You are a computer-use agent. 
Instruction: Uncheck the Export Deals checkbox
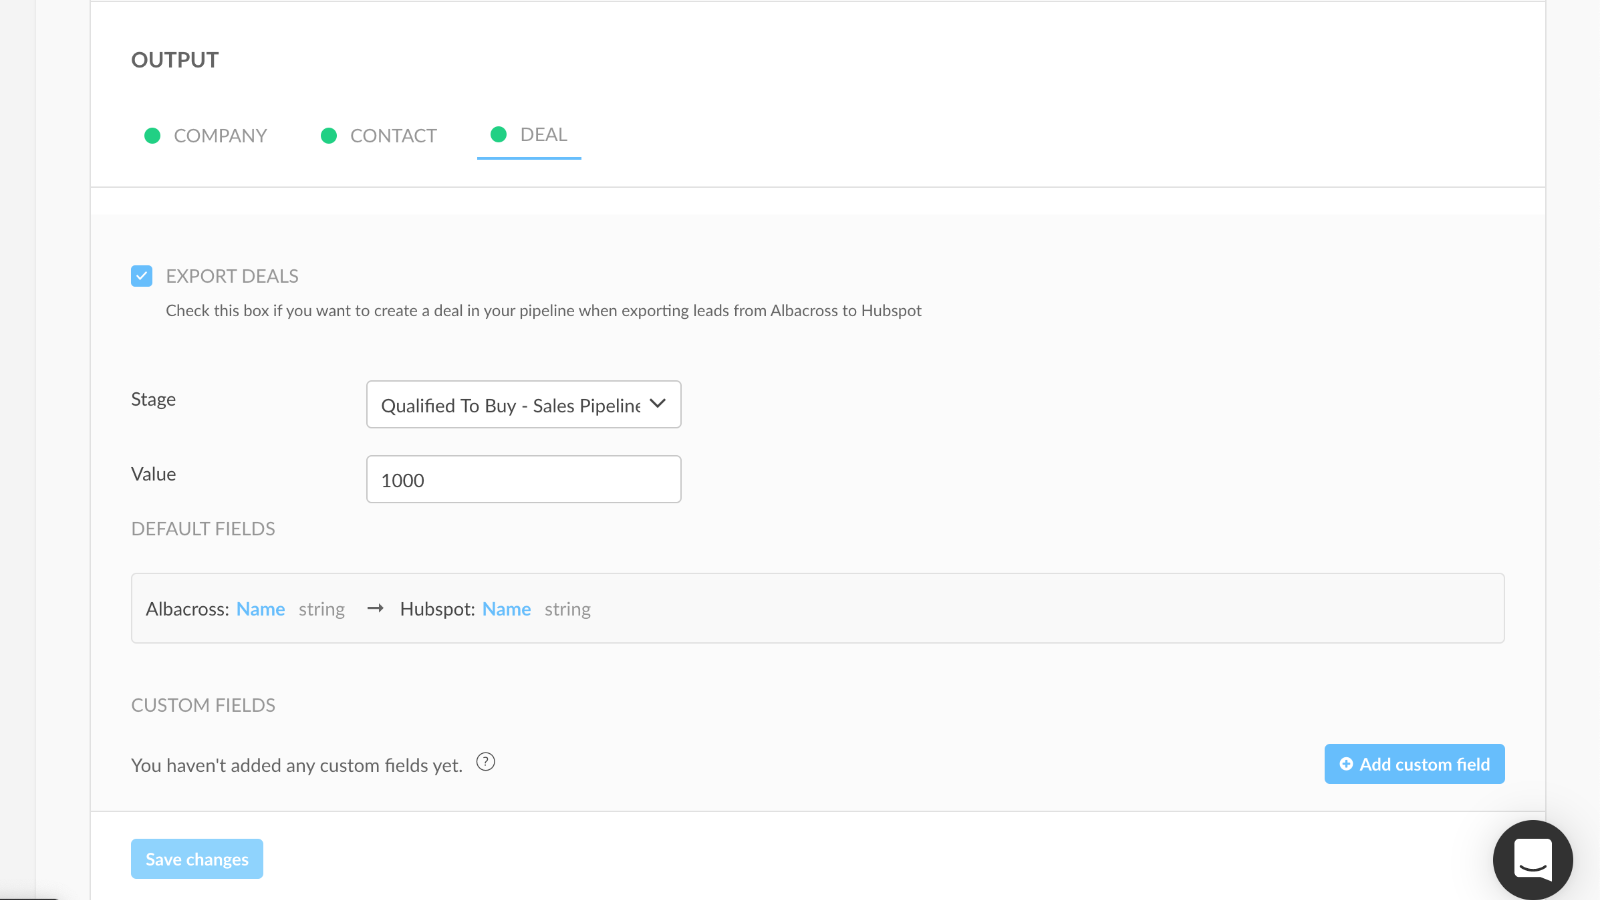click(142, 276)
